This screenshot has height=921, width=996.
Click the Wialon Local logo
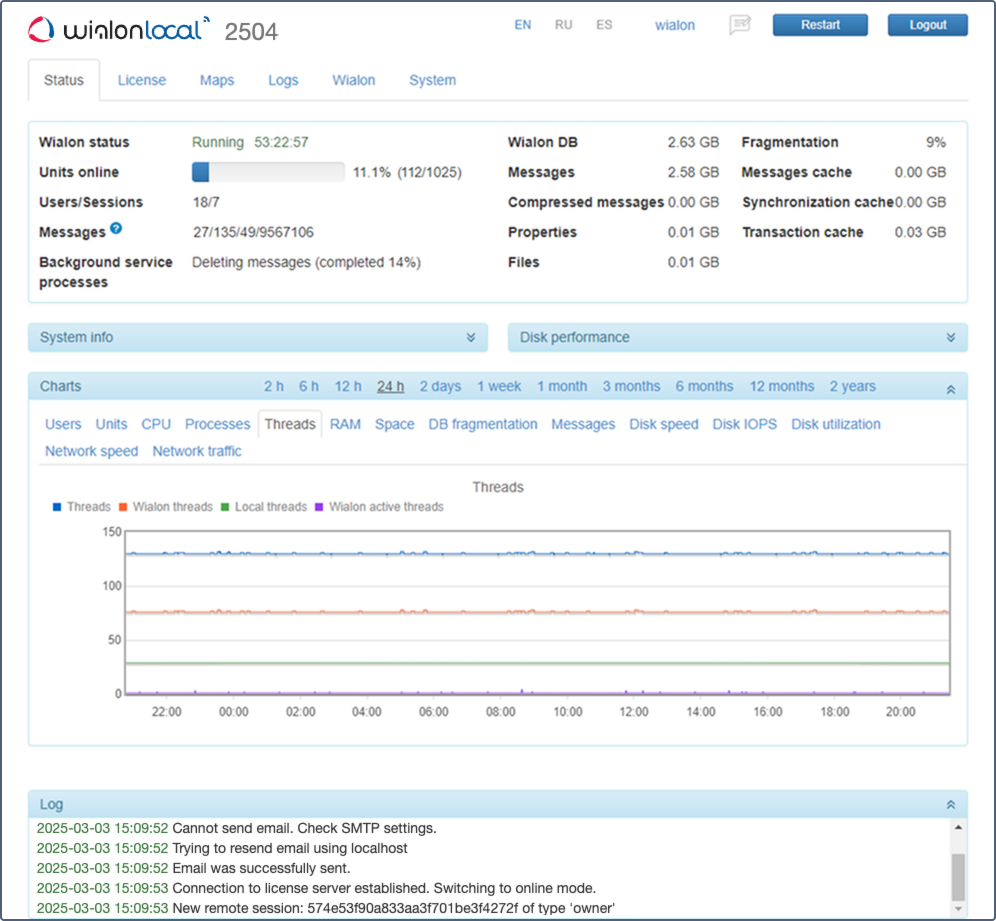pyautogui.click(x=118, y=29)
